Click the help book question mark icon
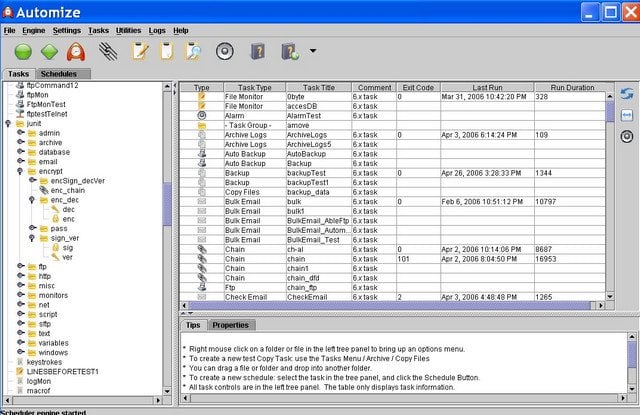 (x=257, y=51)
